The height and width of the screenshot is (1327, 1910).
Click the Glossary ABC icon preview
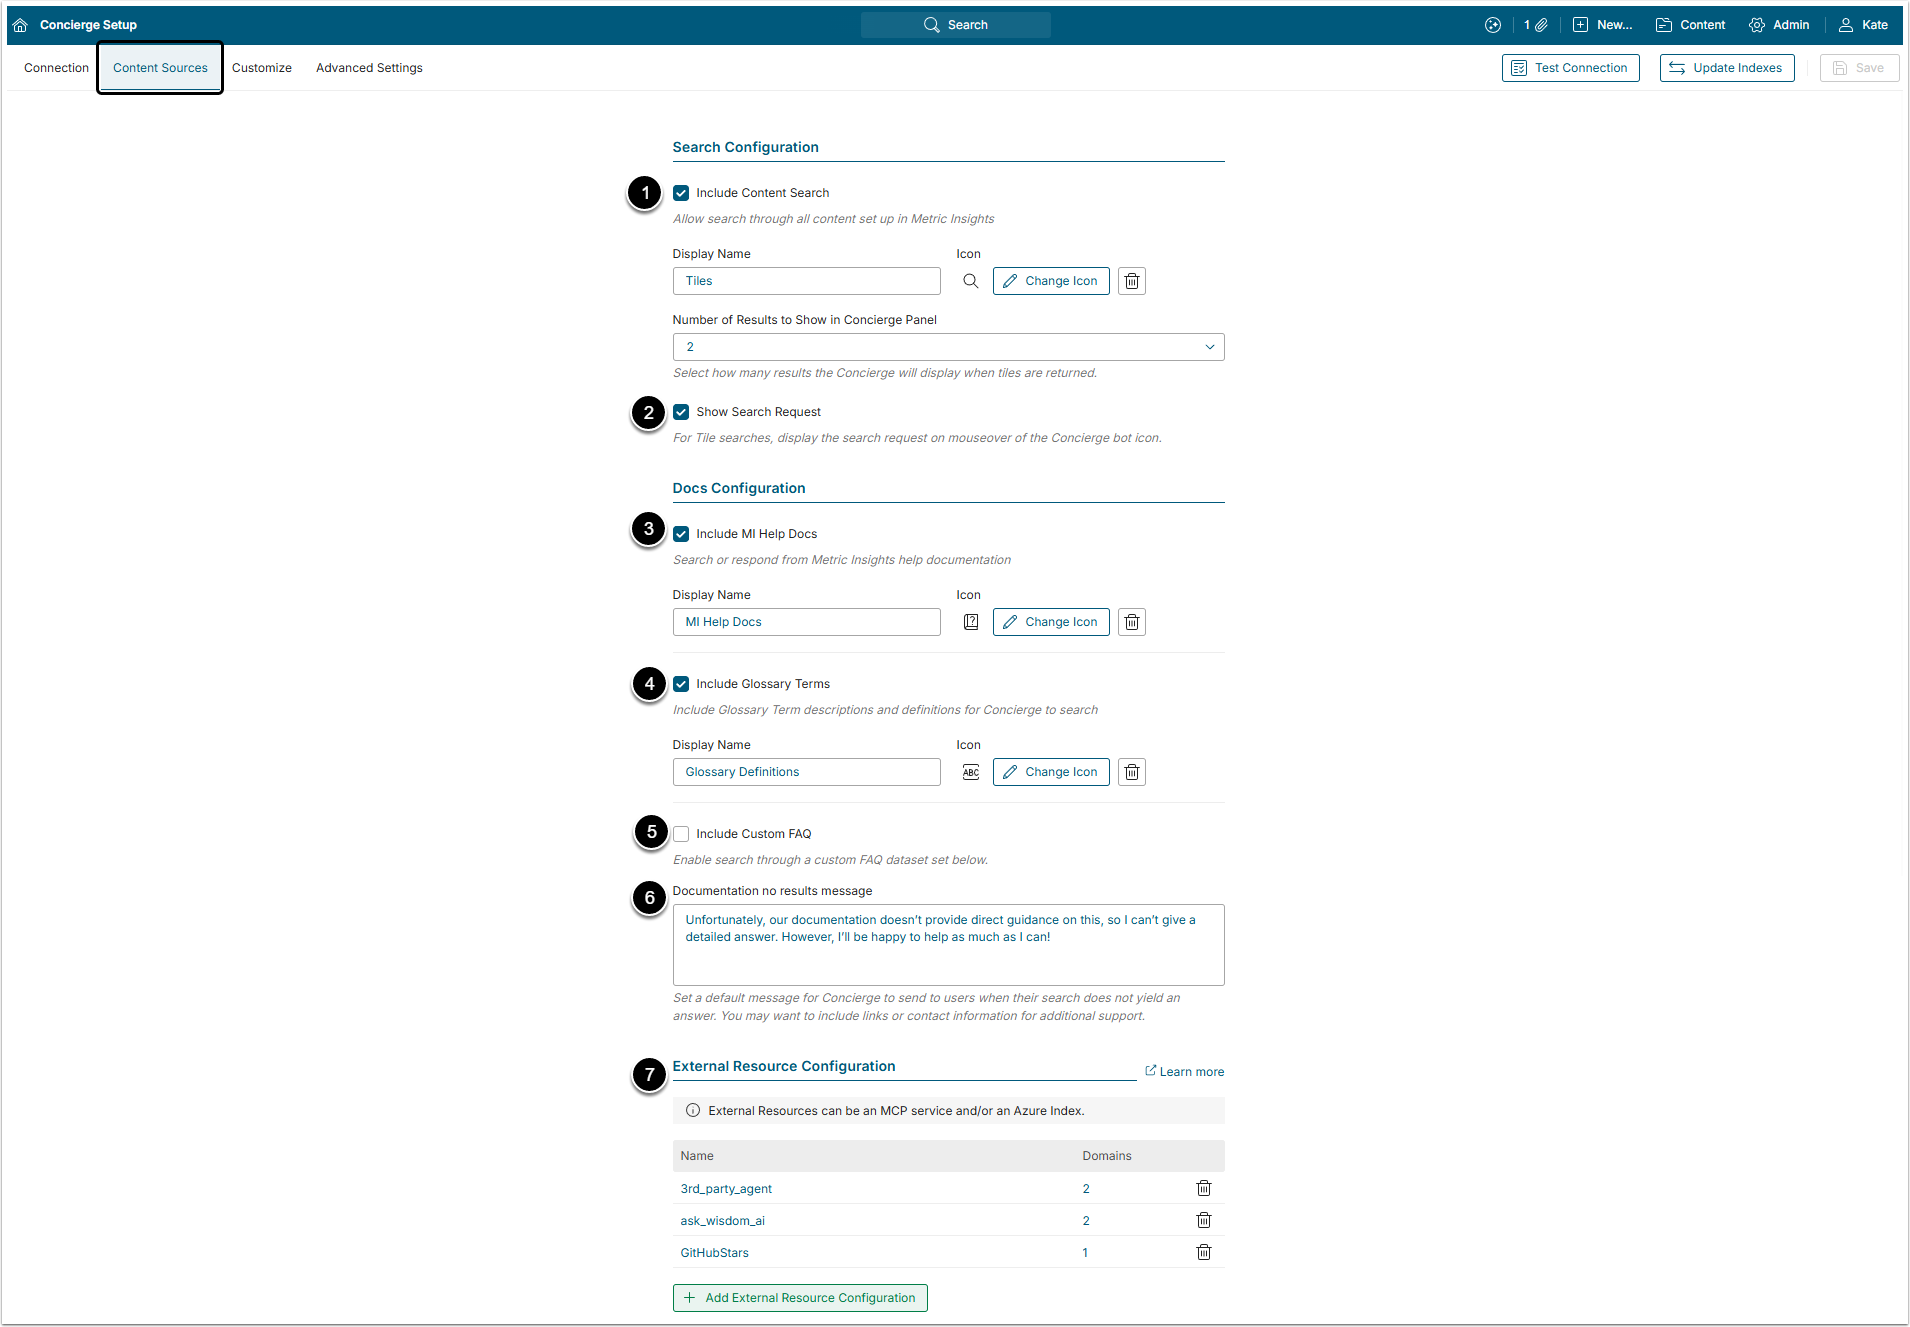point(970,772)
